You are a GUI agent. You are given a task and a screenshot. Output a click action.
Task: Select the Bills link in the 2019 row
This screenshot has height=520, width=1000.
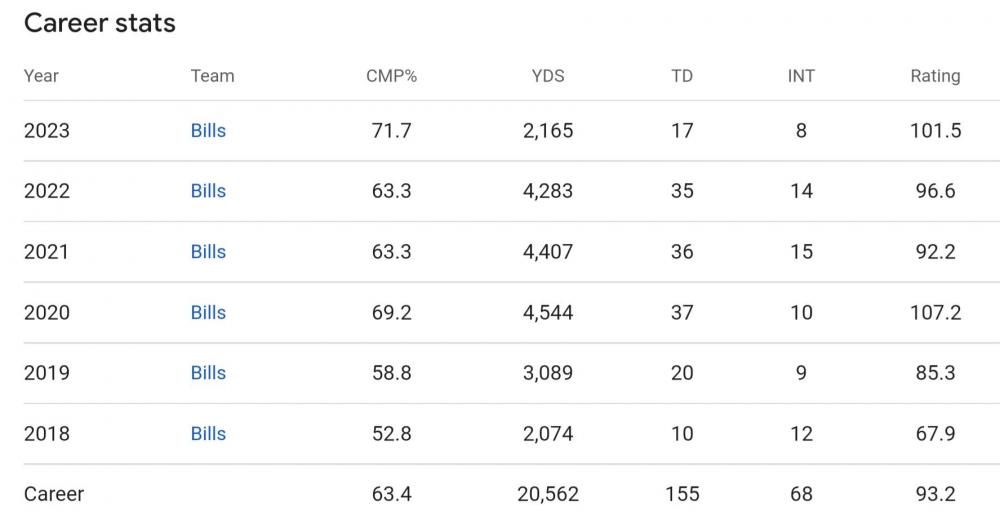point(208,373)
